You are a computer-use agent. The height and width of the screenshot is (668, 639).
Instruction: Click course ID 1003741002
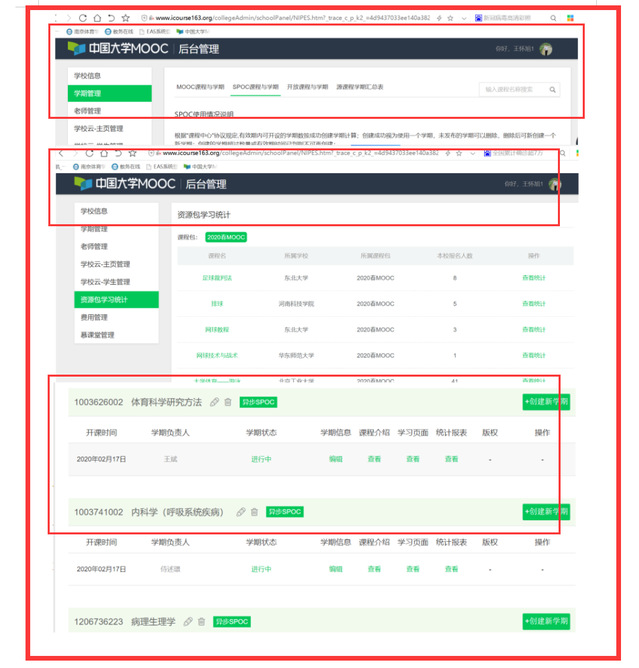(98, 512)
